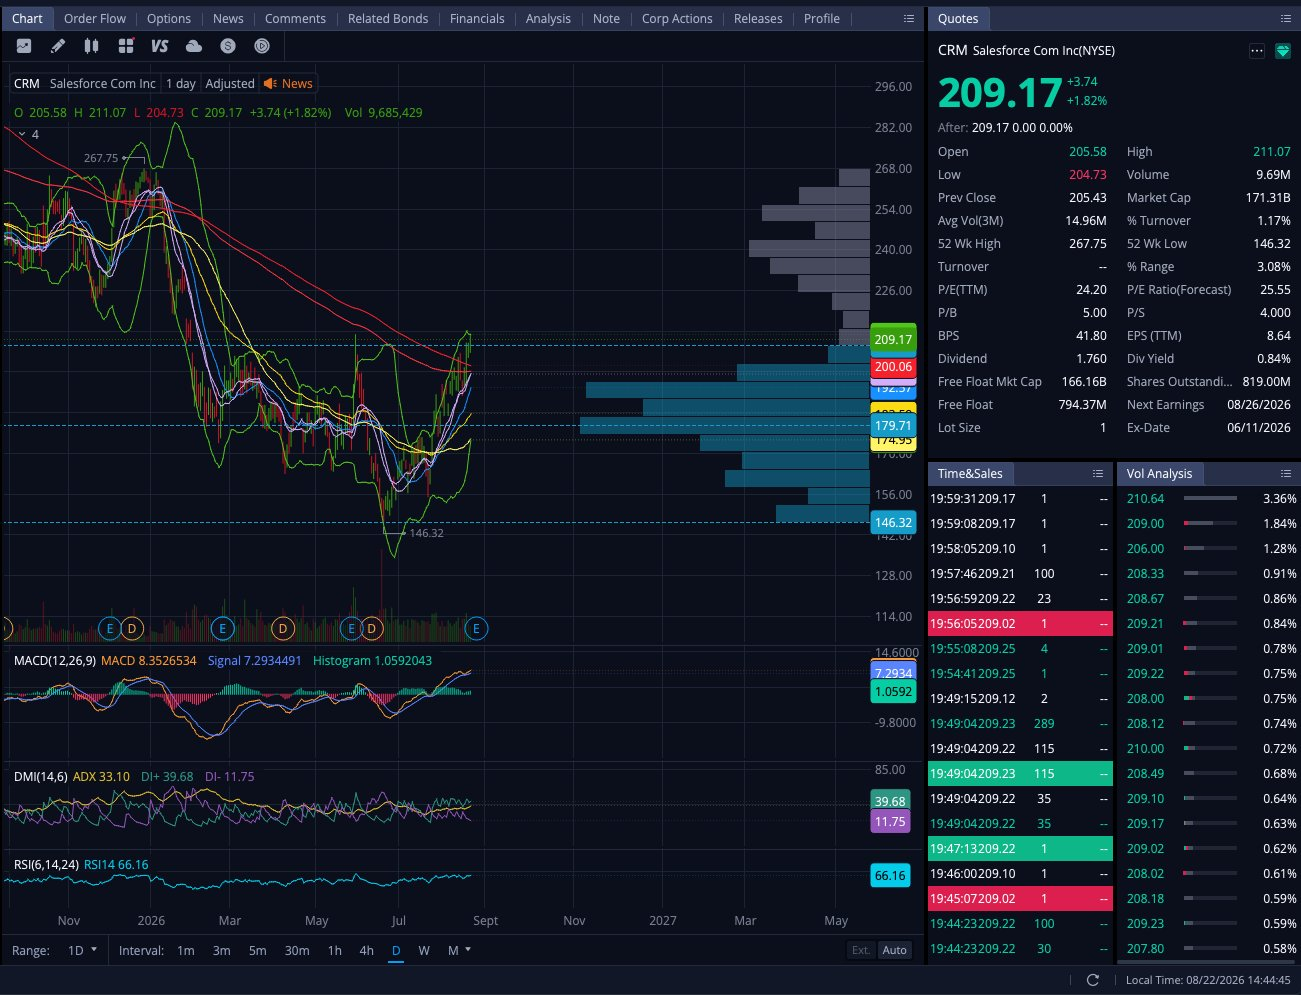Collapse the indicator list chevron labeled 4

[22, 134]
